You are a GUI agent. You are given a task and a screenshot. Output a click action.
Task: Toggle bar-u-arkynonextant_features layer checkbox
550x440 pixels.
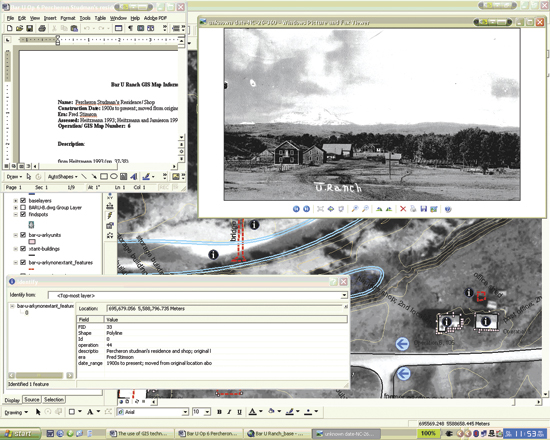pos(23,262)
